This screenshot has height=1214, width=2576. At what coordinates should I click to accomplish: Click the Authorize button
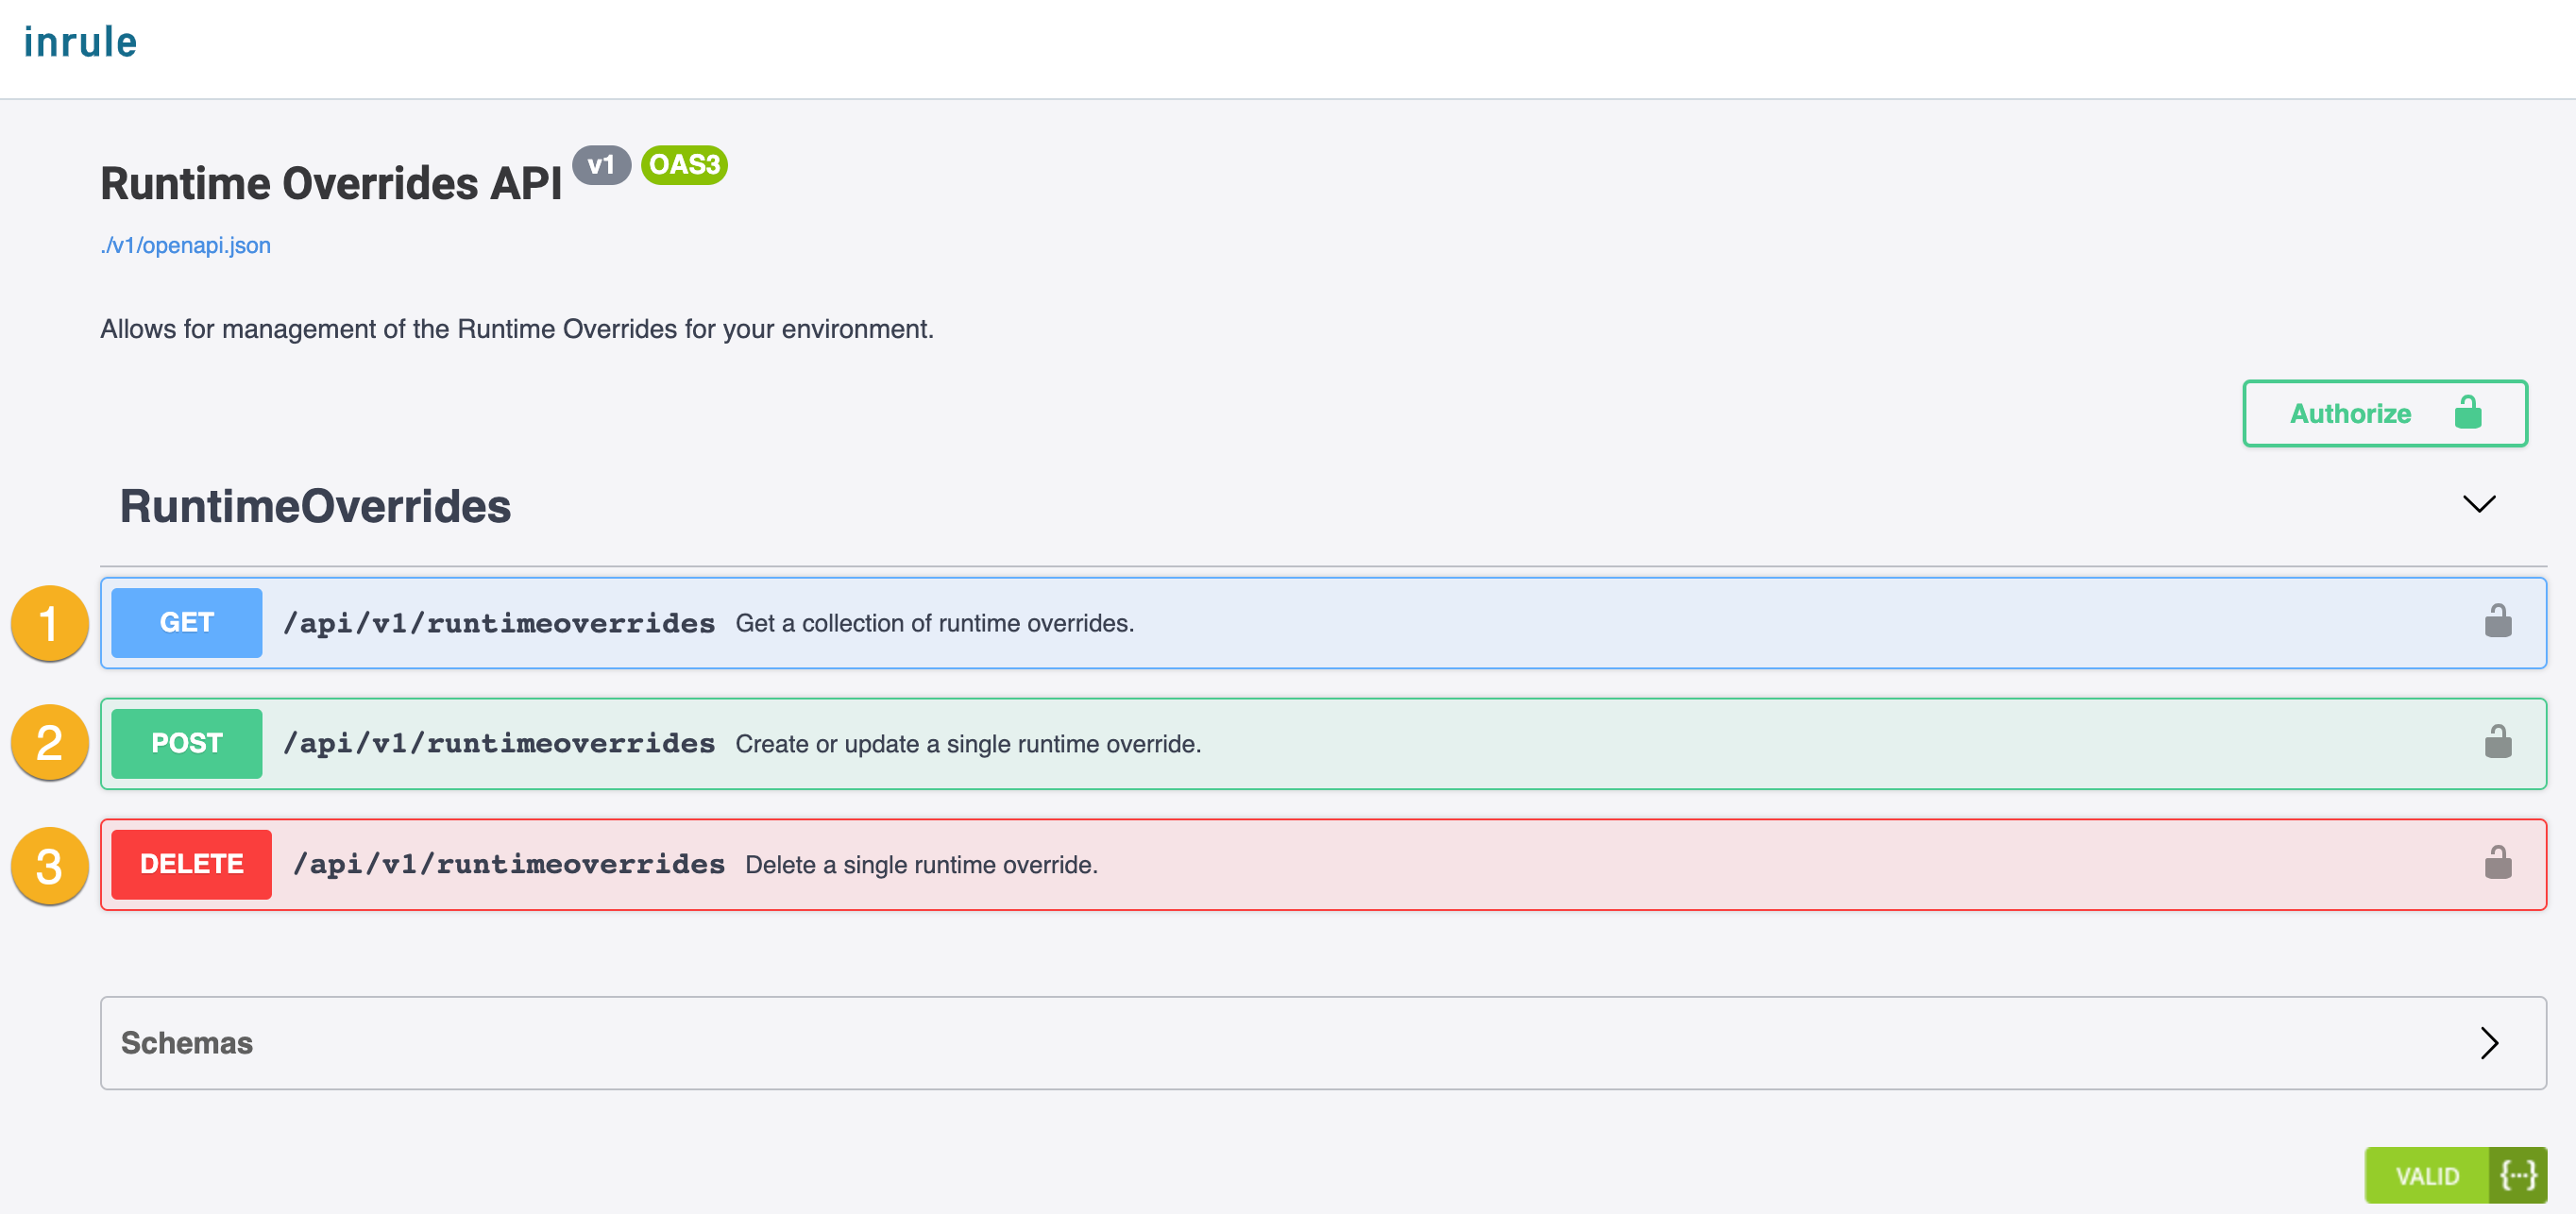click(x=2350, y=413)
